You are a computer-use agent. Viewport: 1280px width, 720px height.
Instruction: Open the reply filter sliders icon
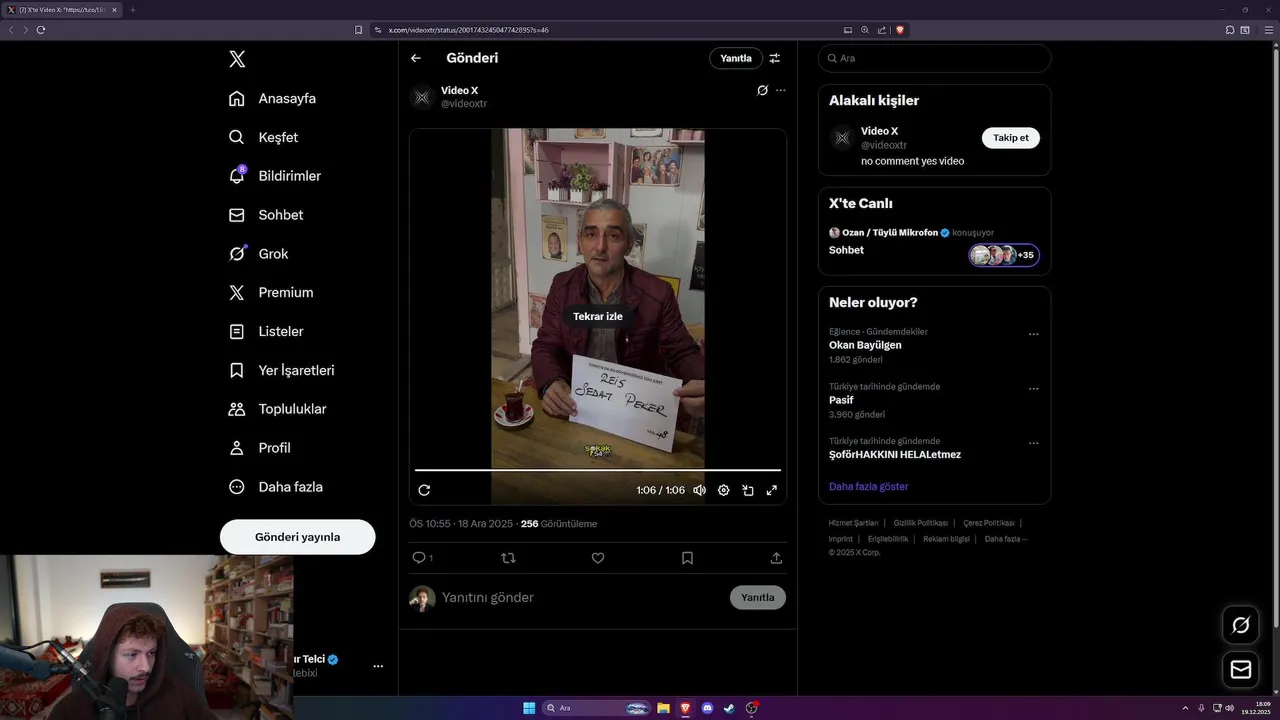coord(775,58)
